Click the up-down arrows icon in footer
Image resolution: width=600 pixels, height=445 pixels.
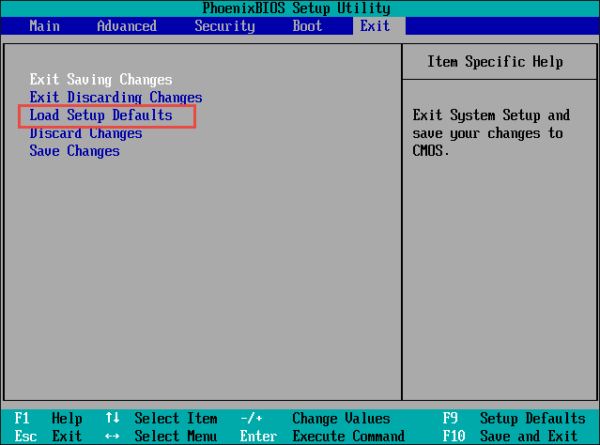[113, 419]
